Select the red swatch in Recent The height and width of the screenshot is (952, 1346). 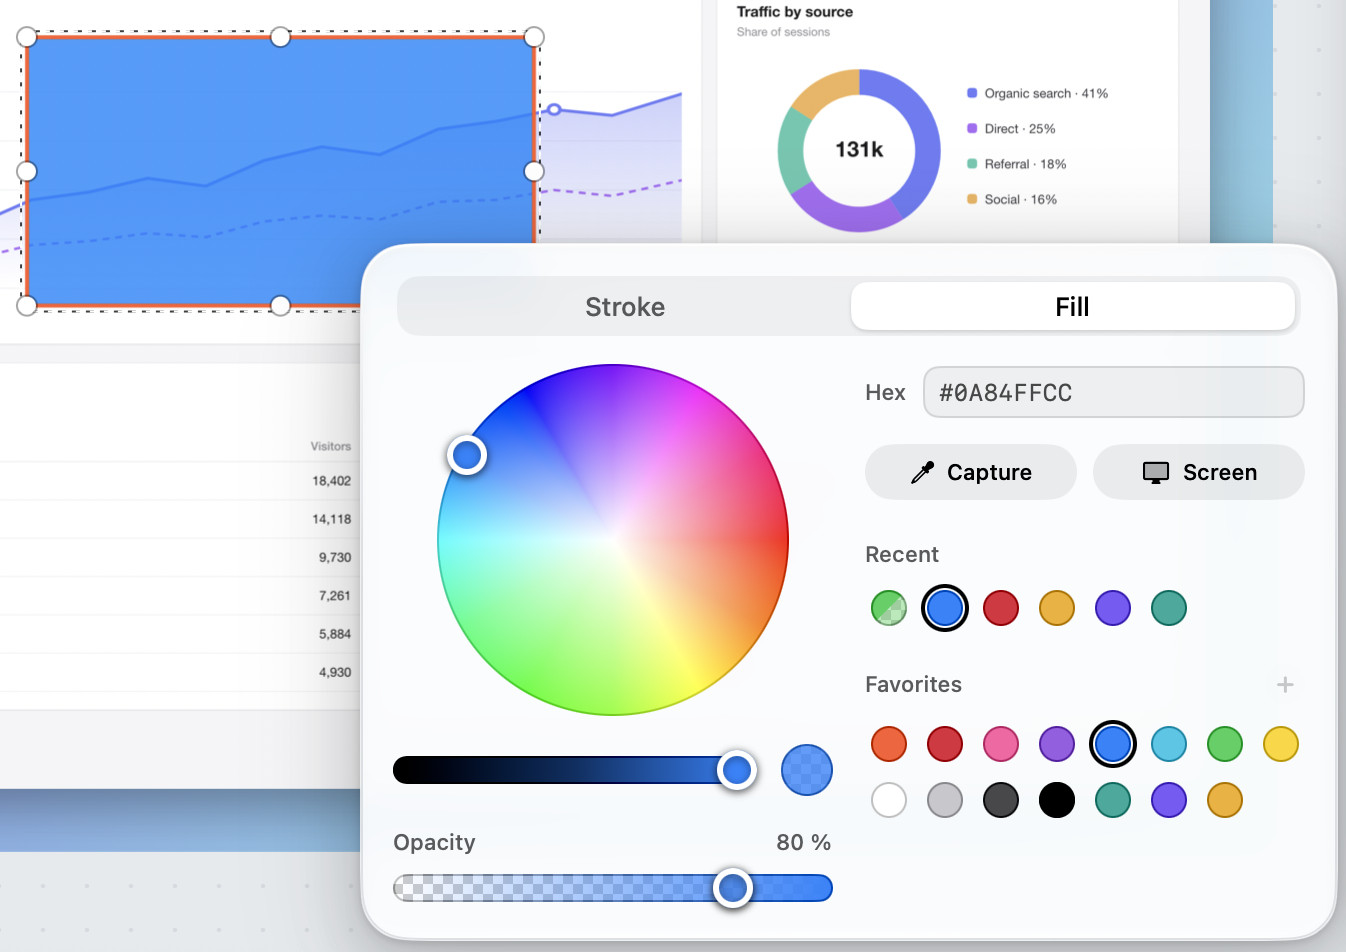1001,608
